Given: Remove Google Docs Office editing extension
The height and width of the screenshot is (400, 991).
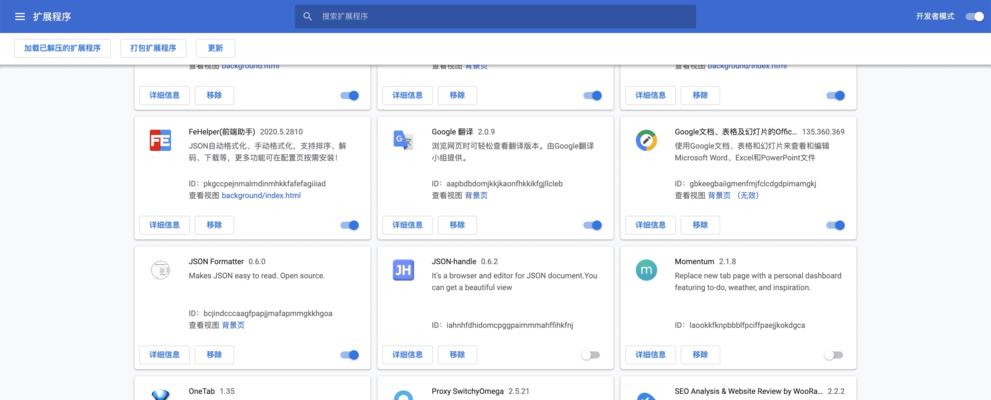Looking at the screenshot, I should point(700,225).
